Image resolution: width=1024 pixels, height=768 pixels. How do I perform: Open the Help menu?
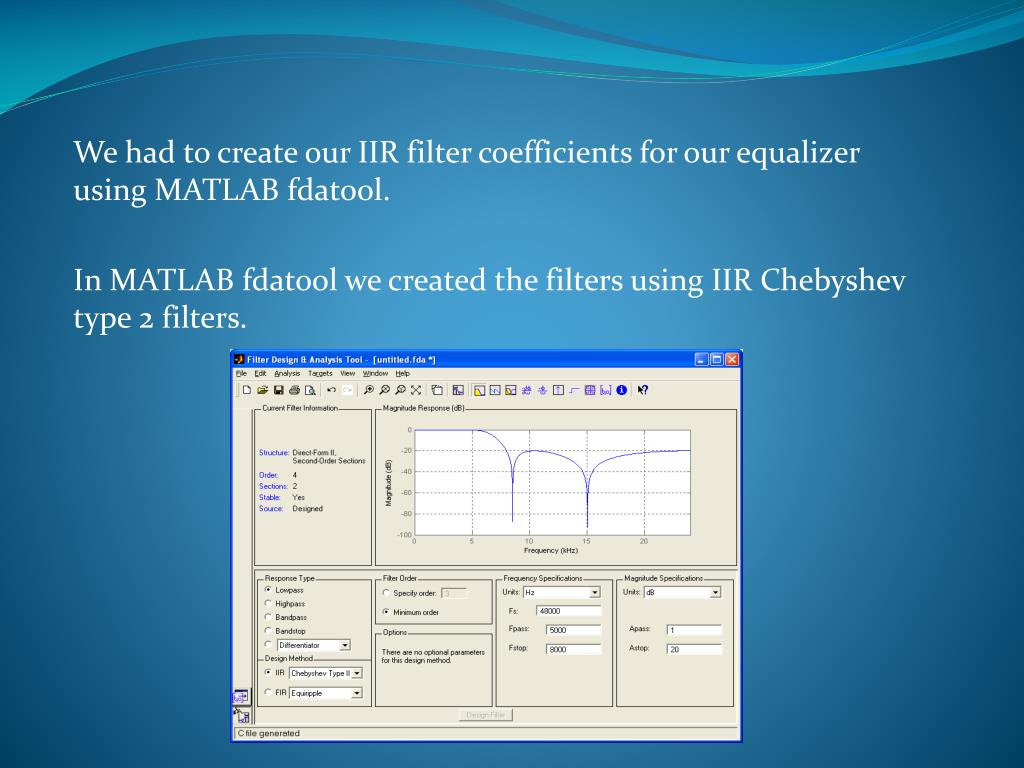point(402,374)
